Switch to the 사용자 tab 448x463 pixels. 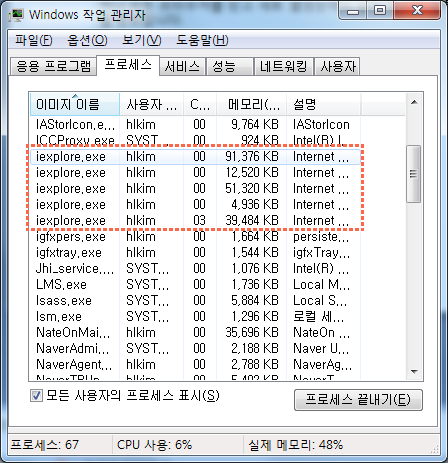337,66
